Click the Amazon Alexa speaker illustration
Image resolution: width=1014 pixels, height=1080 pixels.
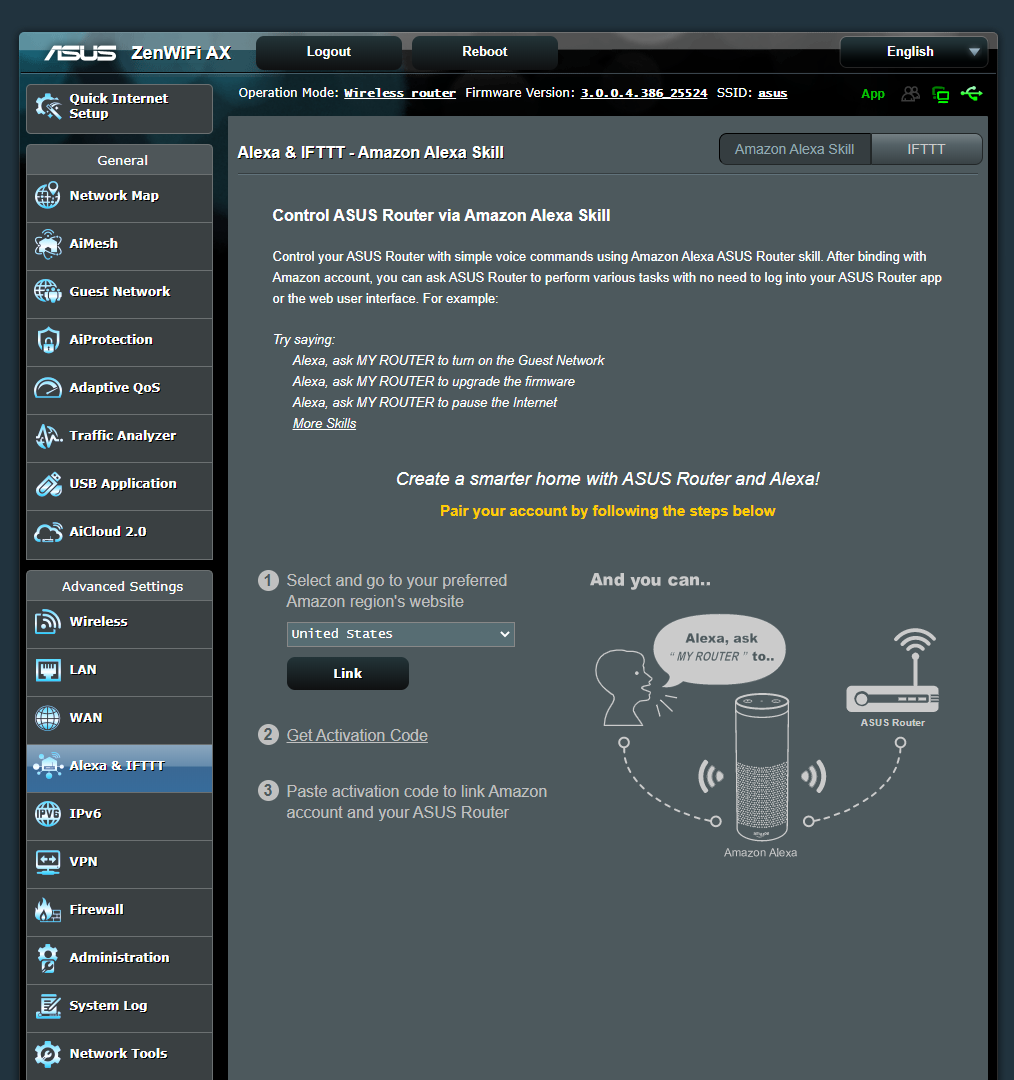pyautogui.click(x=761, y=767)
